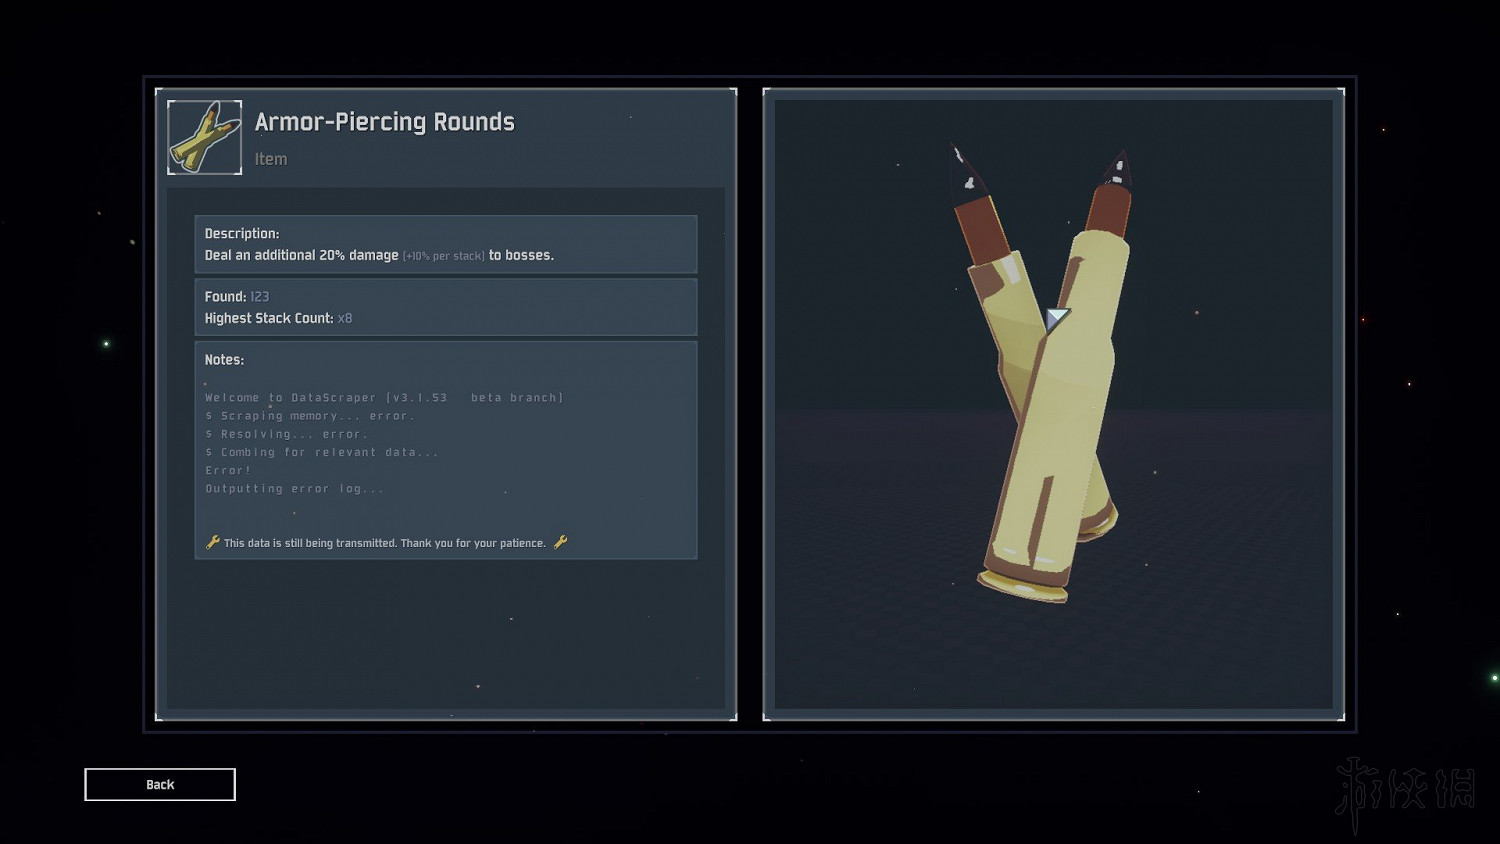1500x844 pixels.
Task: Click the 'Welcome to DataScraper' log line
Action: tap(384, 398)
